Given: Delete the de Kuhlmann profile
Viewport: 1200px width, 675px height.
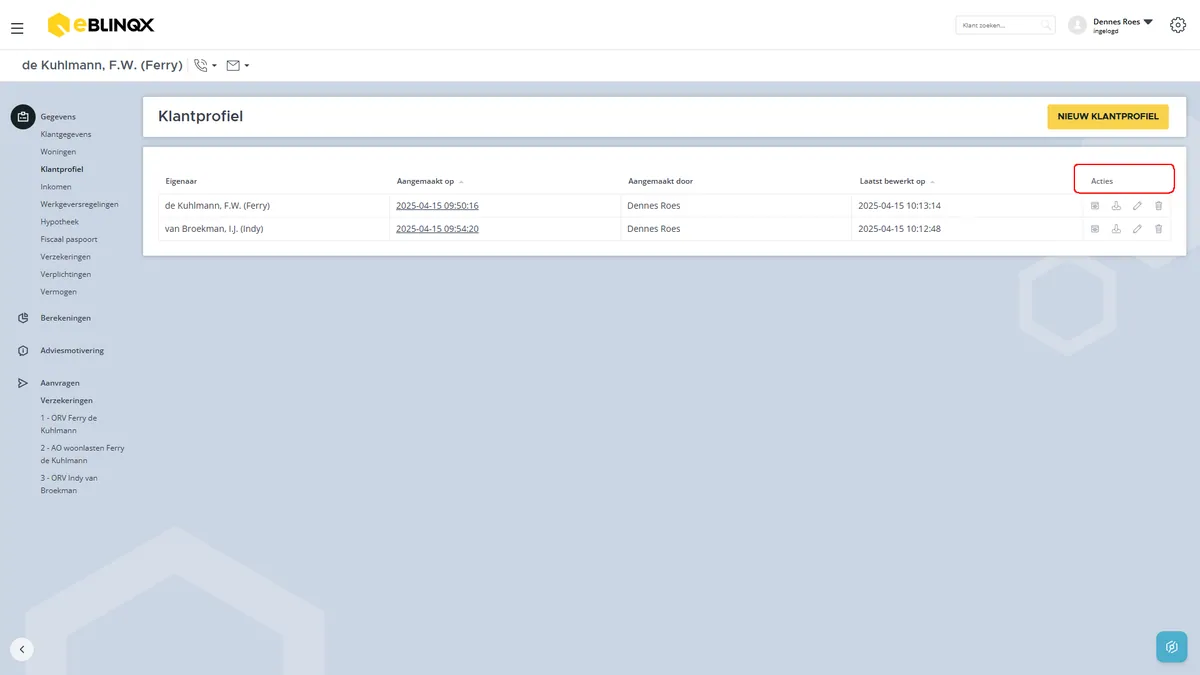Looking at the screenshot, I should point(1158,206).
